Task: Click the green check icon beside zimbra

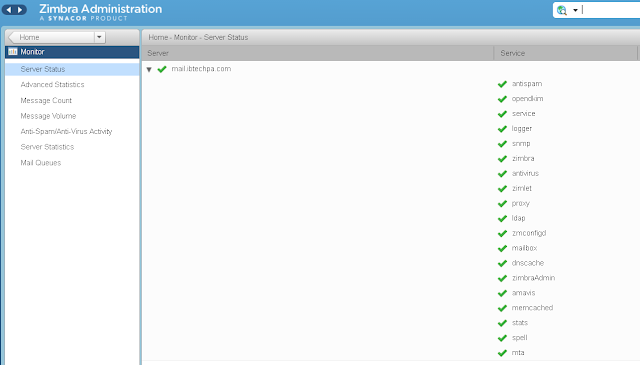Action: click(x=502, y=159)
